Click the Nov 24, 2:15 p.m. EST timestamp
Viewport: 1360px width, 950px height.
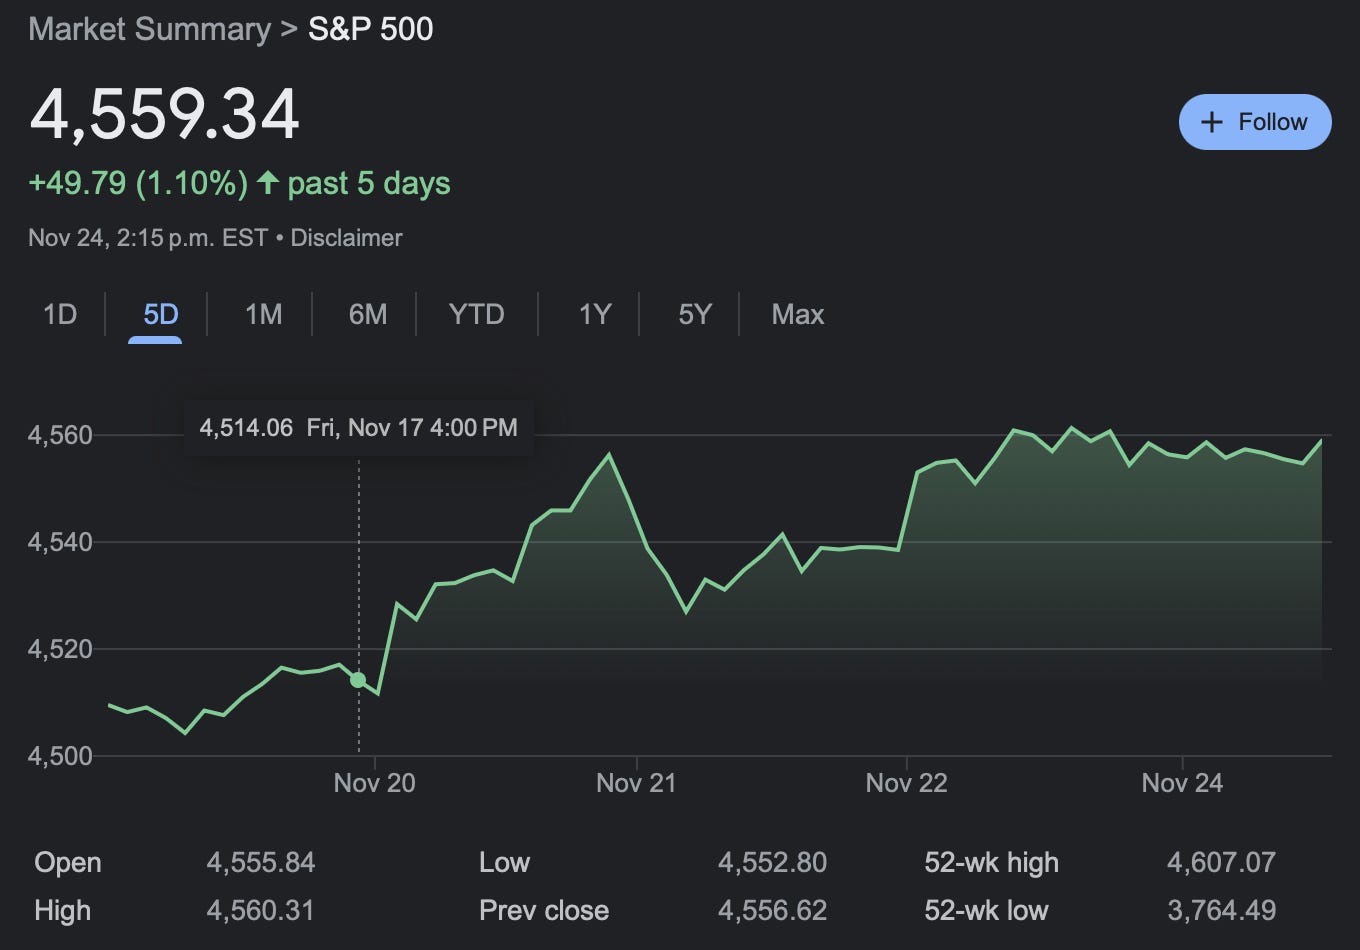148,238
